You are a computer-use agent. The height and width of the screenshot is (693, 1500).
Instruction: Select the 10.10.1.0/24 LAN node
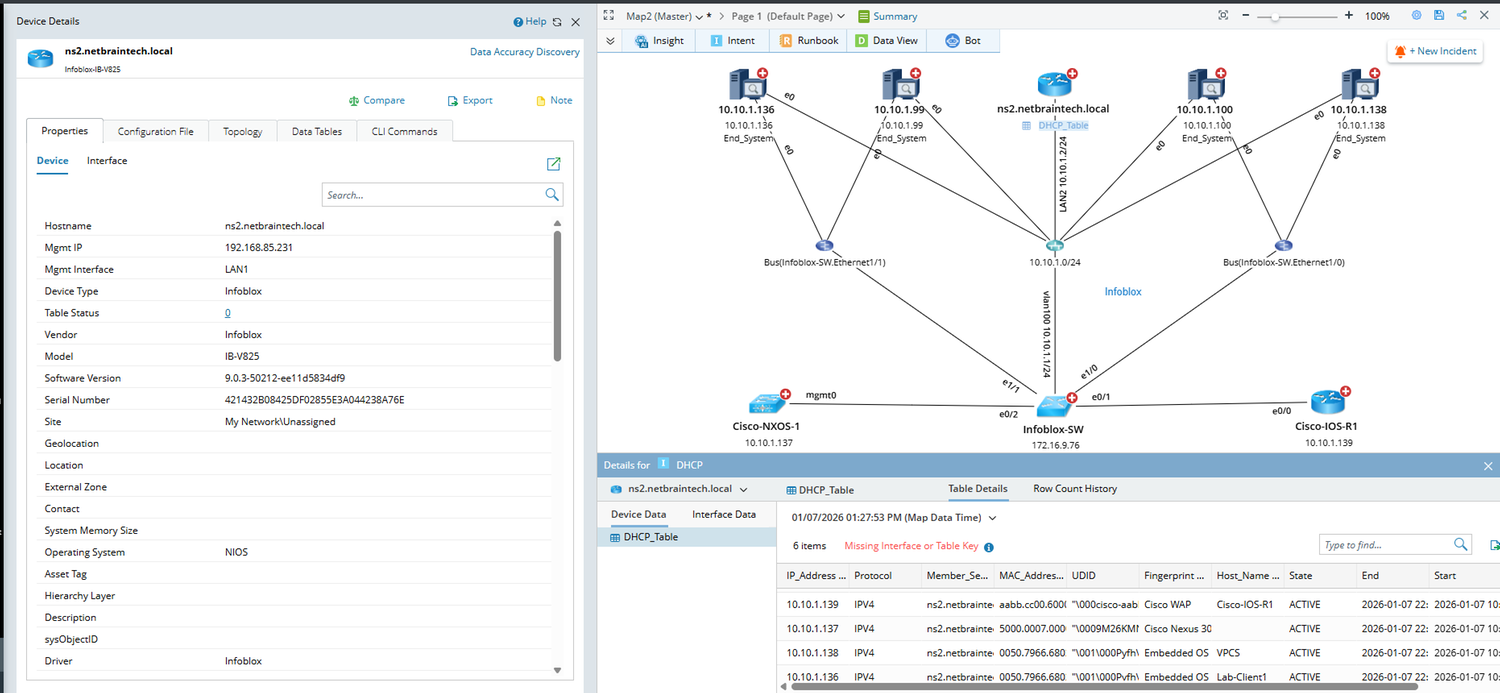1053,245
